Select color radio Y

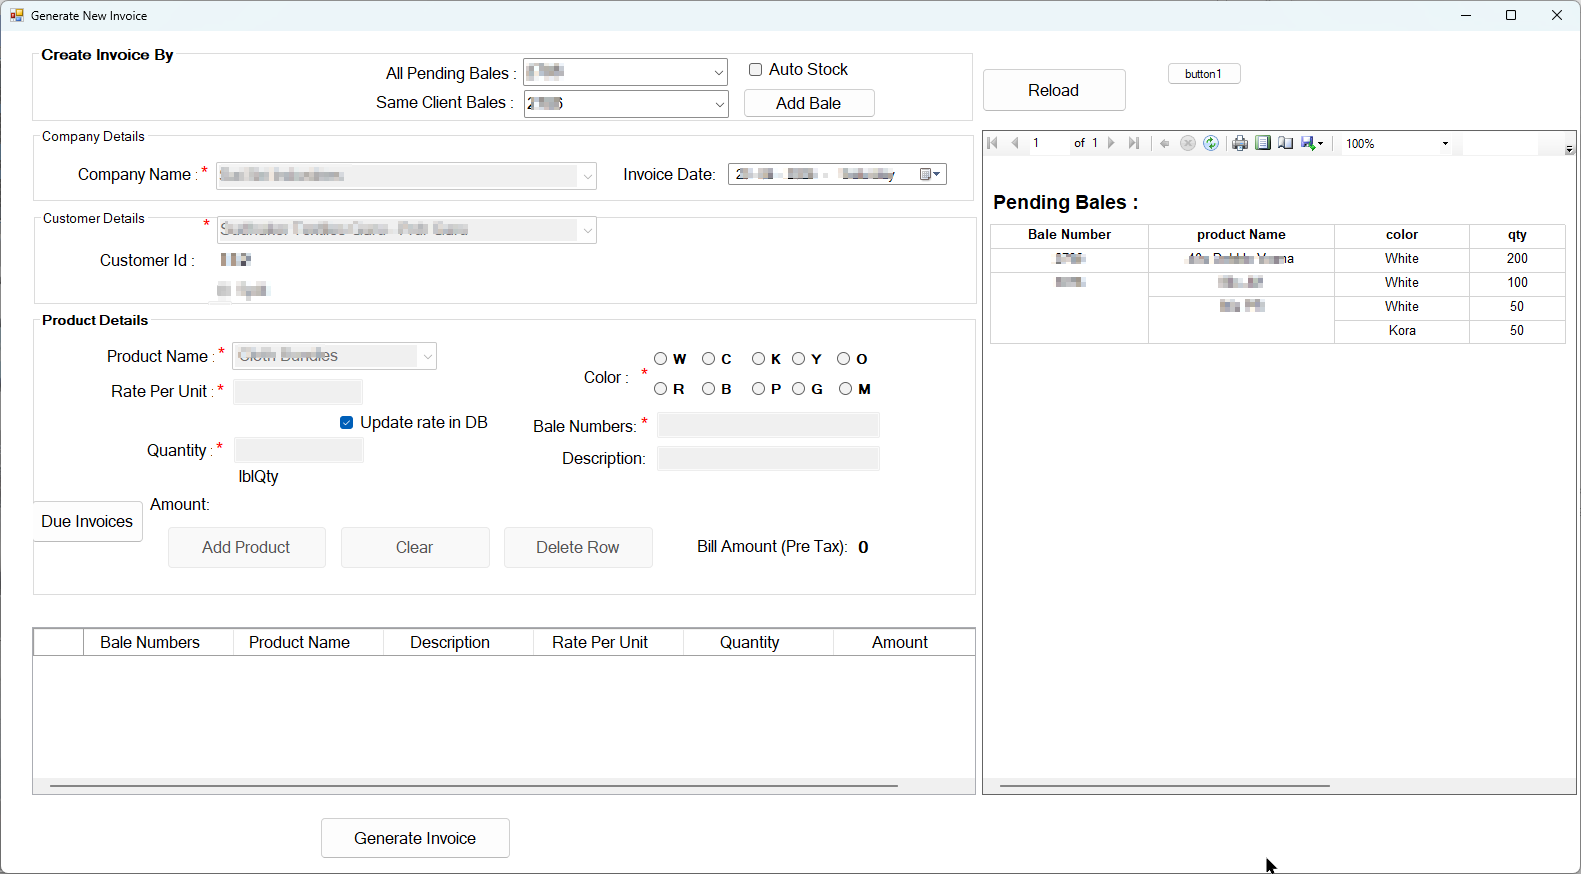click(x=798, y=358)
